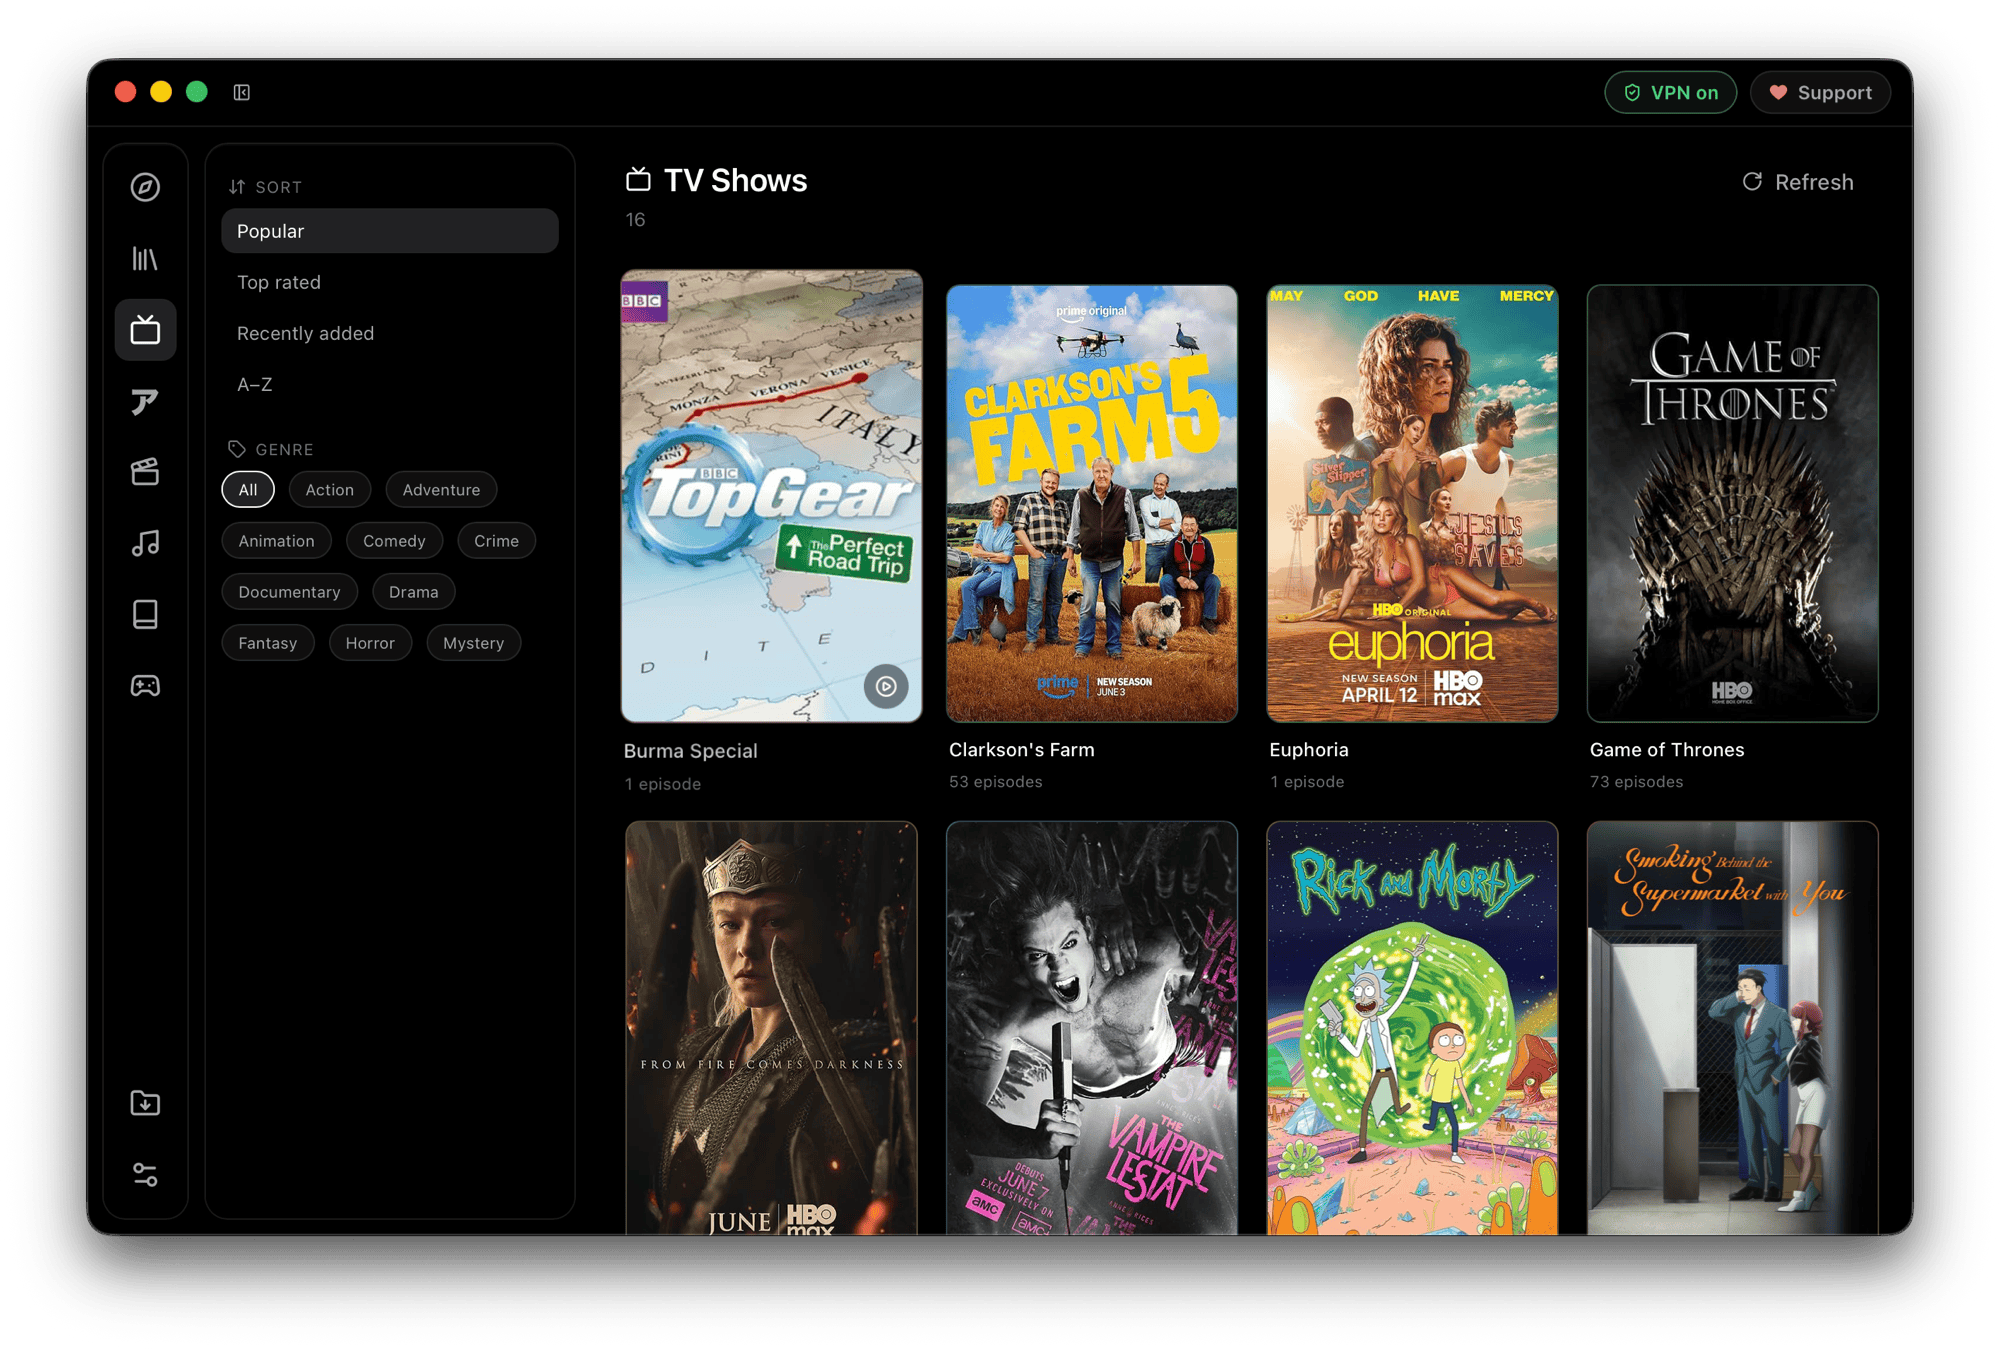This screenshot has height=1350, width=2000.
Task: Filter by Mystery genre
Action: point(473,643)
